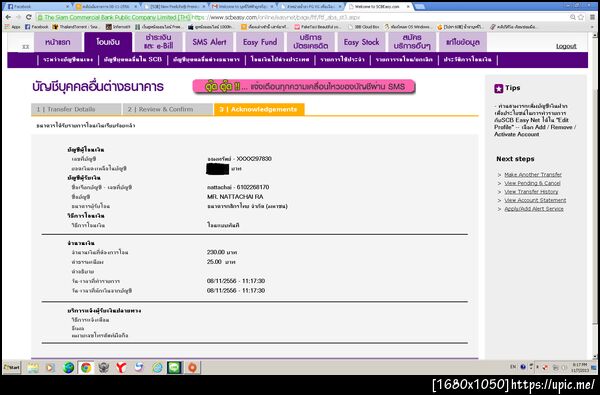600x395 pixels.
Task: Open the สมัครบริการอื่นๆ menu tab
Action: click(x=412, y=42)
